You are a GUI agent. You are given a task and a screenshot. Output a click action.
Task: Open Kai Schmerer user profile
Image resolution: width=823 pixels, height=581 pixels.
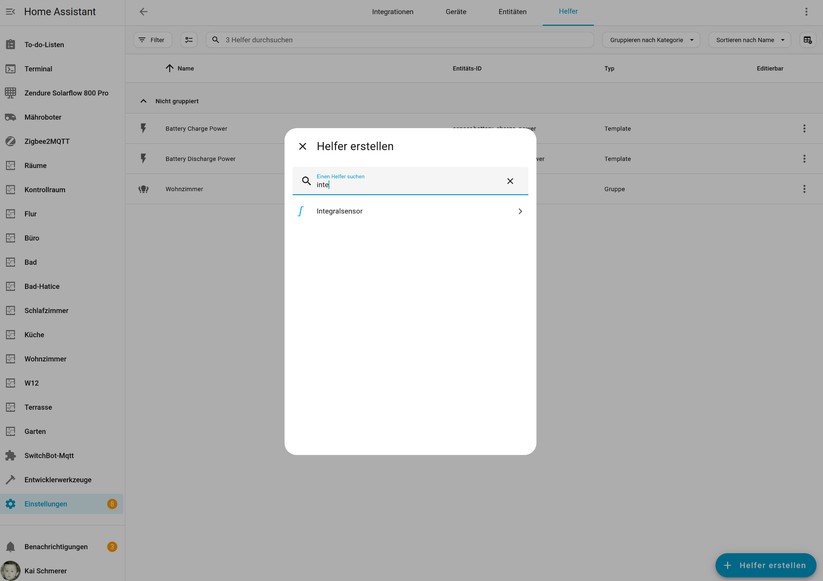pyautogui.click(x=45, y=571)
